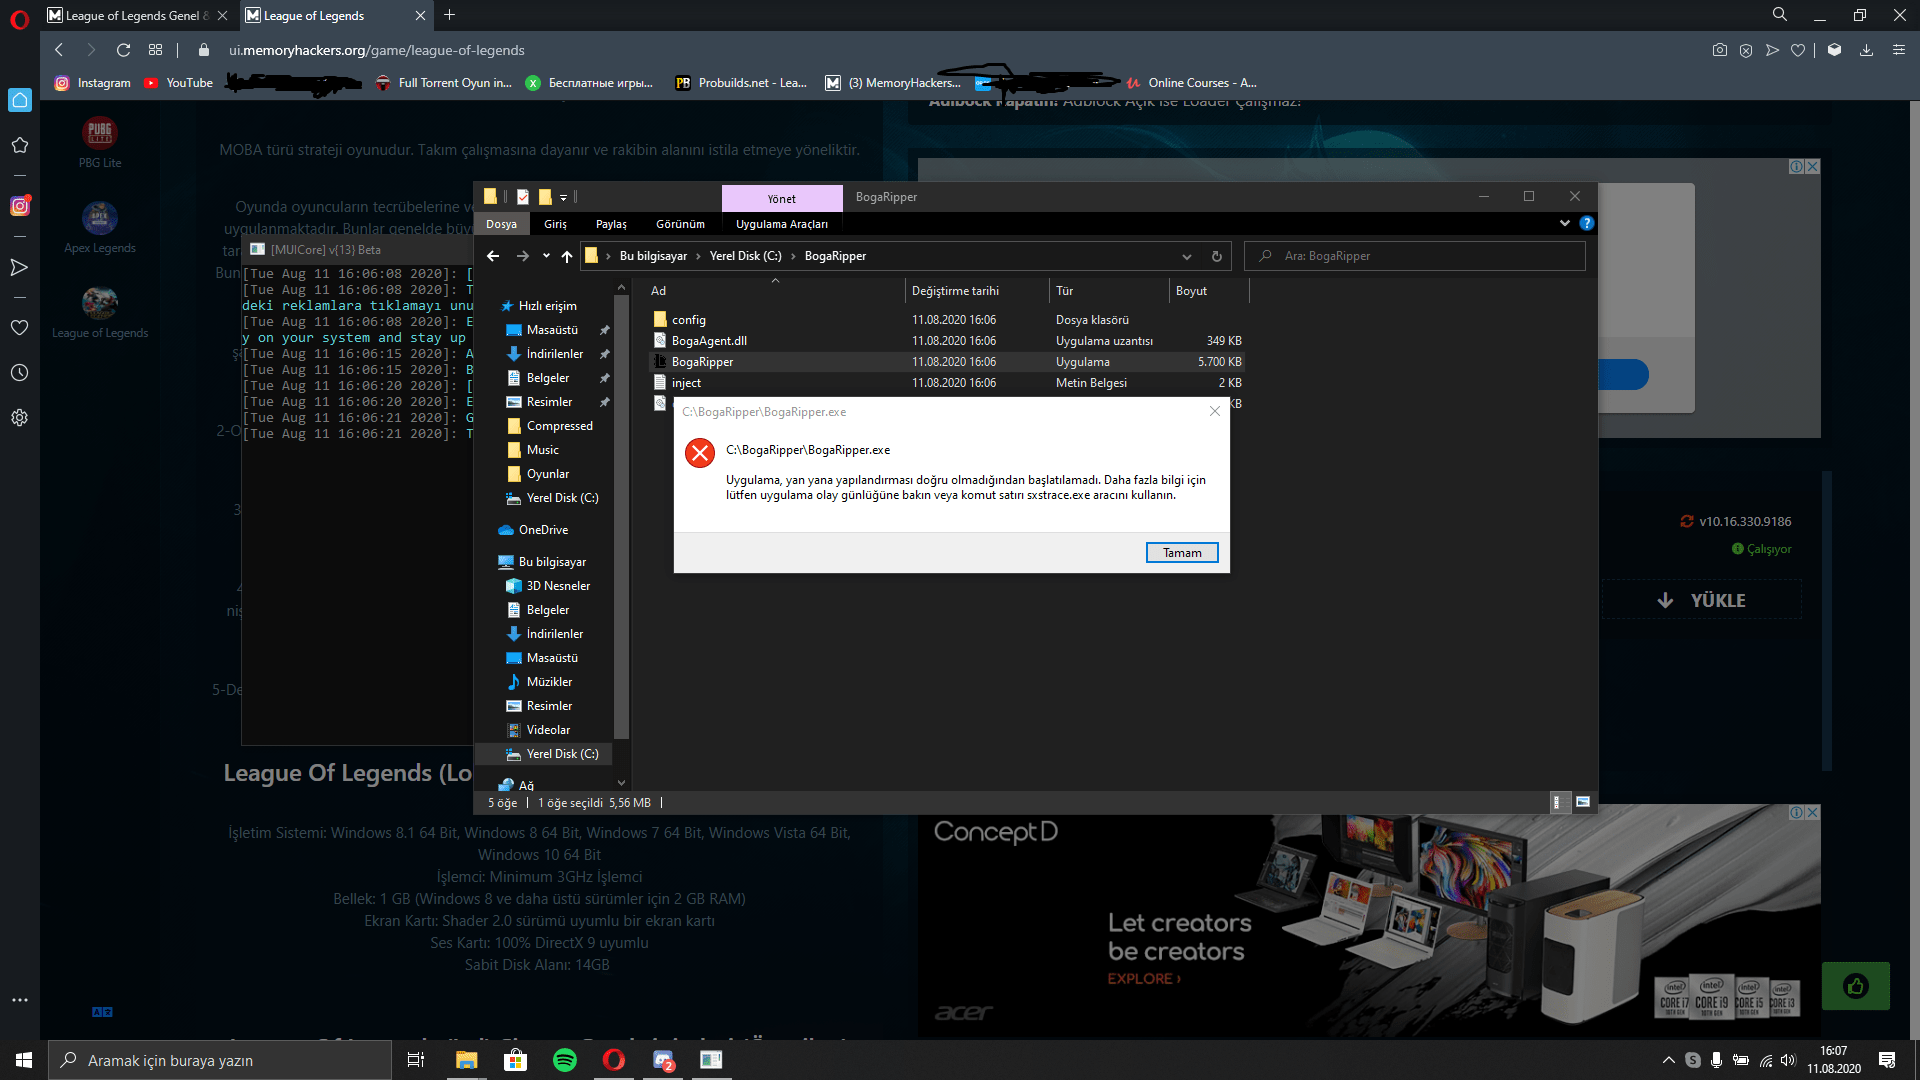The width and height of the screenshot is (1920, 1080).
Task: Close the BogaRipper.exe error dialog
Action: (x=1215, y=411)
